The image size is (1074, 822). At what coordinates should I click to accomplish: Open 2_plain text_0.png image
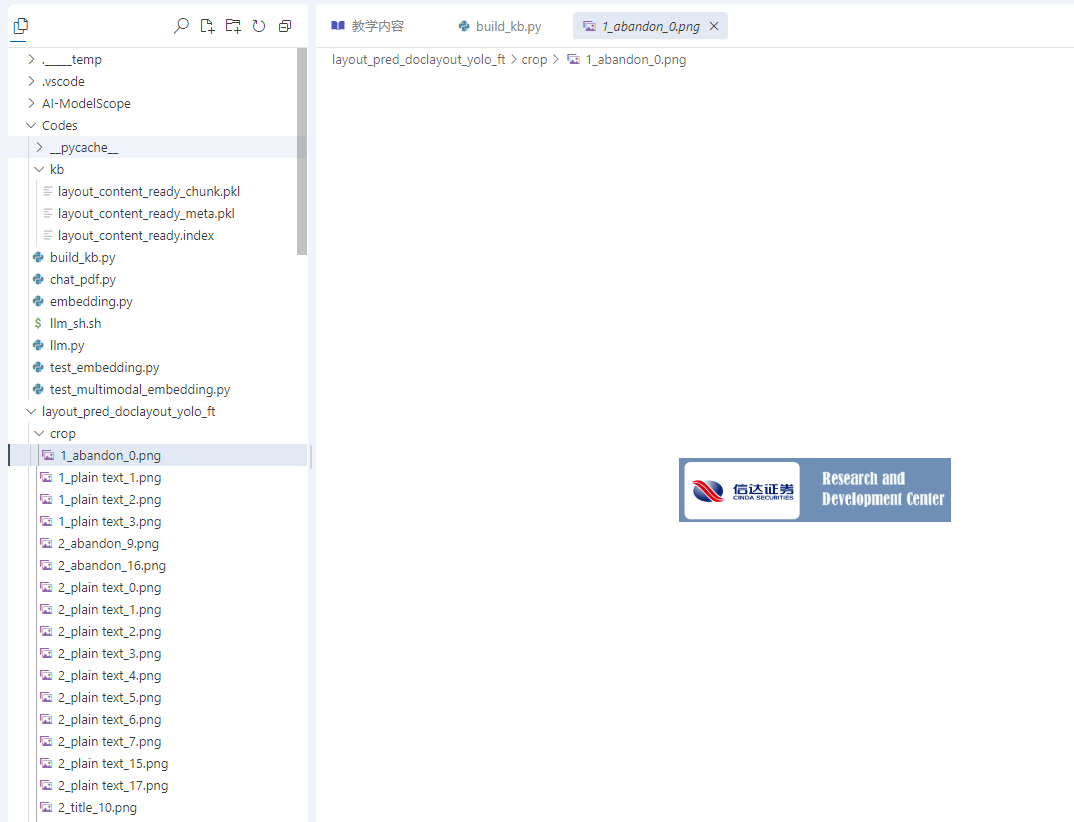point(158,588)
